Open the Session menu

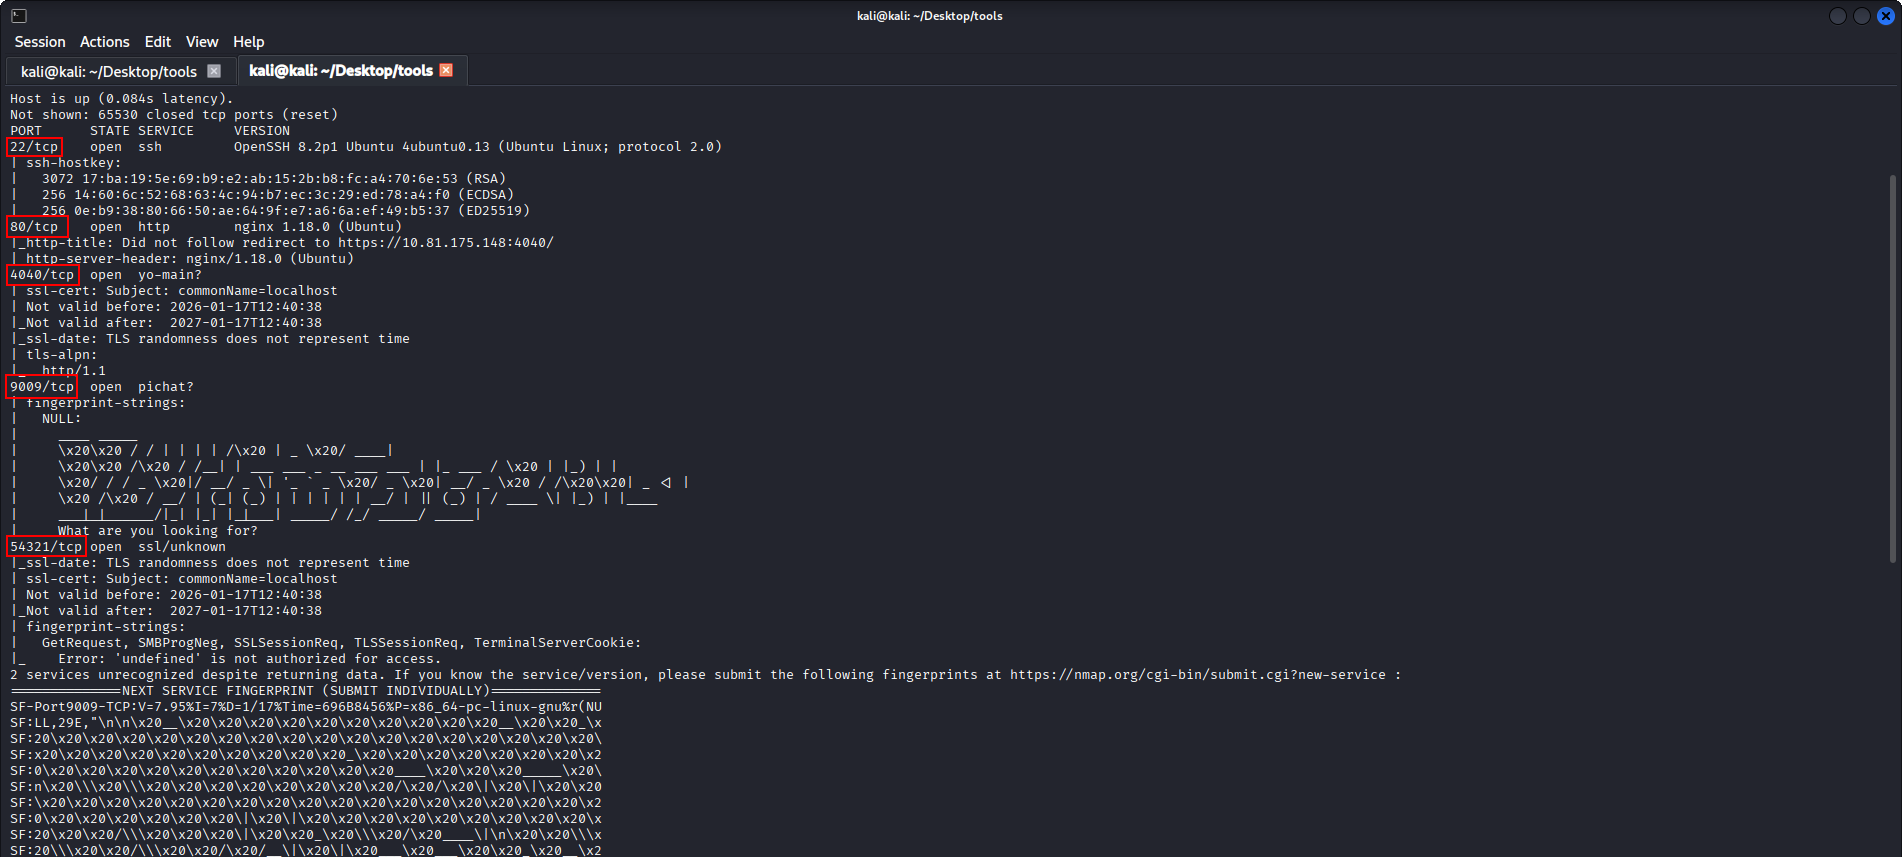(40, 42)
